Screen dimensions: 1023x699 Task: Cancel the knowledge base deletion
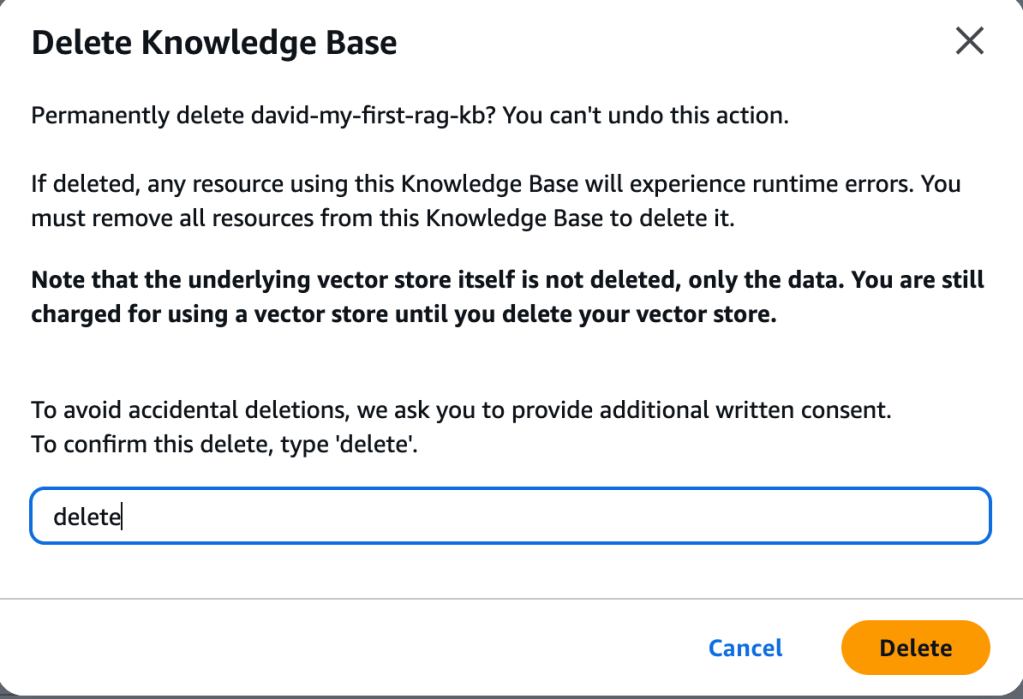tap(745, 648)
